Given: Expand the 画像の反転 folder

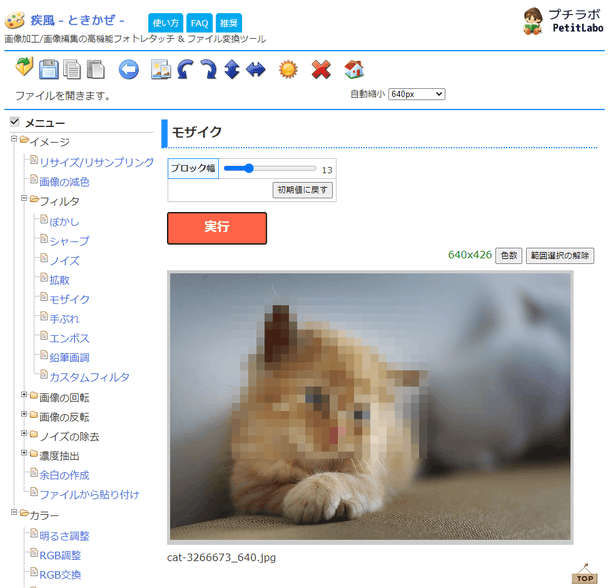Looking at the screenshot, I should point(24,413).
